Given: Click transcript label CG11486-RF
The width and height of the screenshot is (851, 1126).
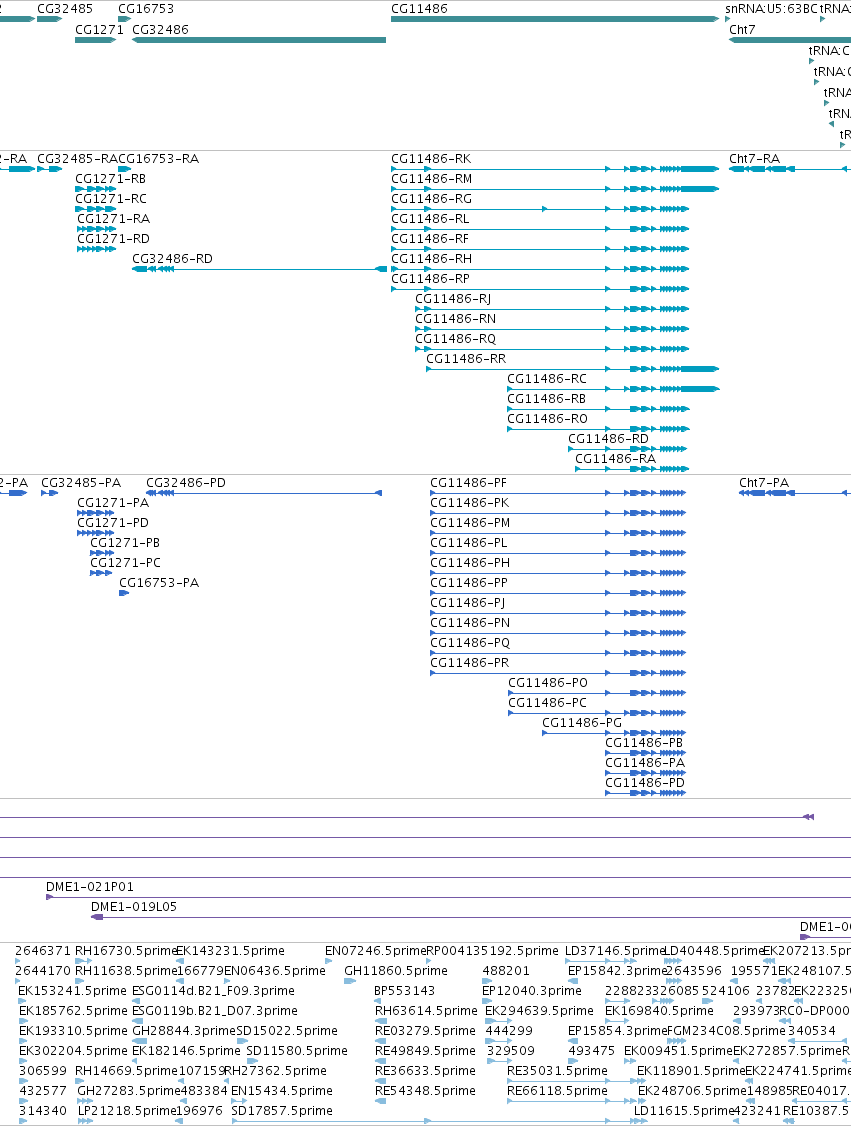Looking at the screenshot, I should tap(430, 239).
